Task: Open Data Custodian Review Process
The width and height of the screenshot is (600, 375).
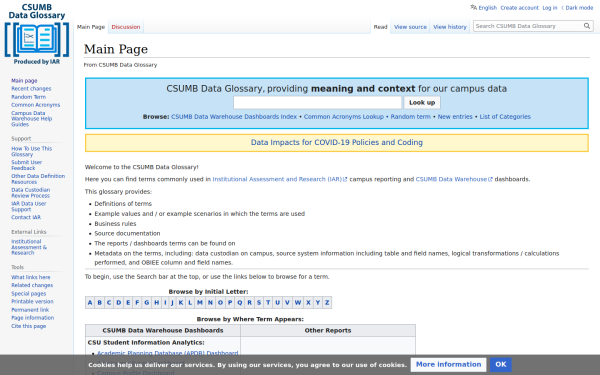Action: 31,193
